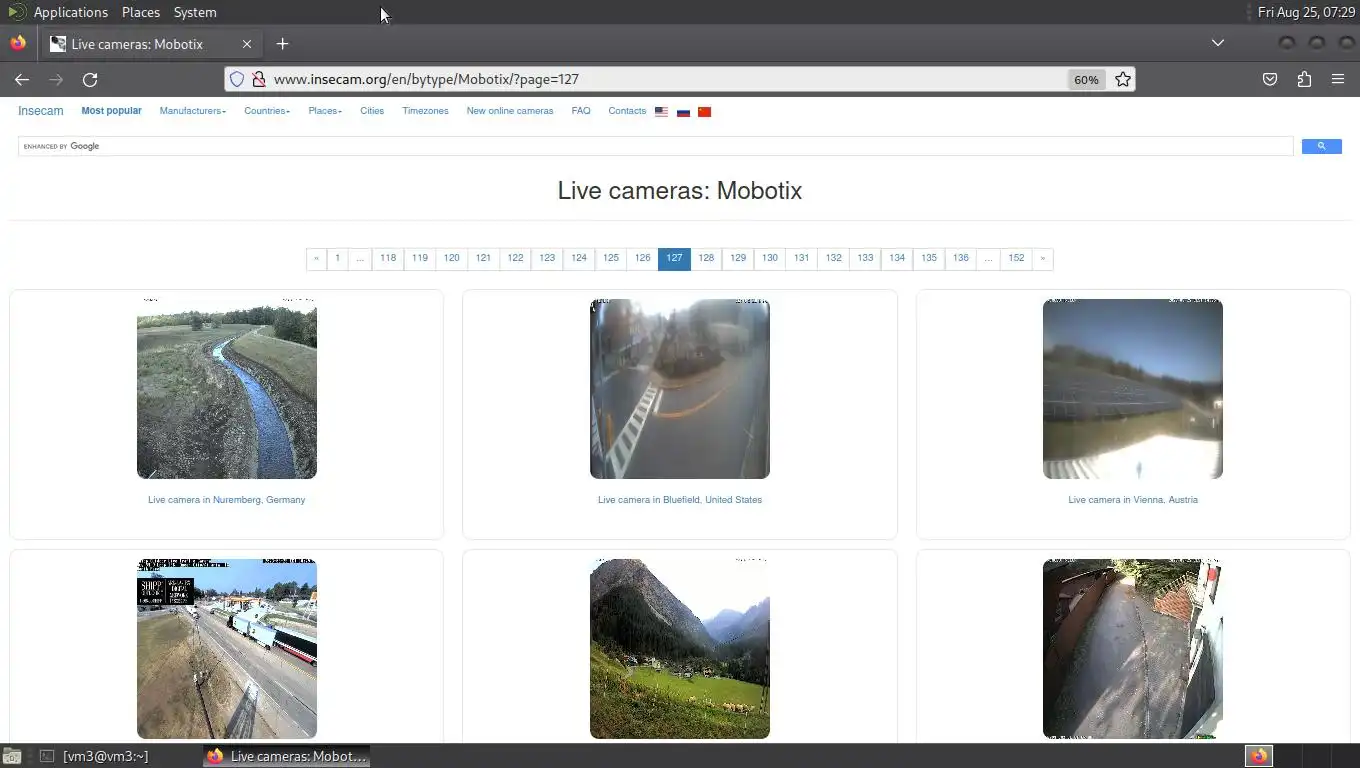Open a new tab with plus icon
The image size is (1360, 768).
click(282, 44)
